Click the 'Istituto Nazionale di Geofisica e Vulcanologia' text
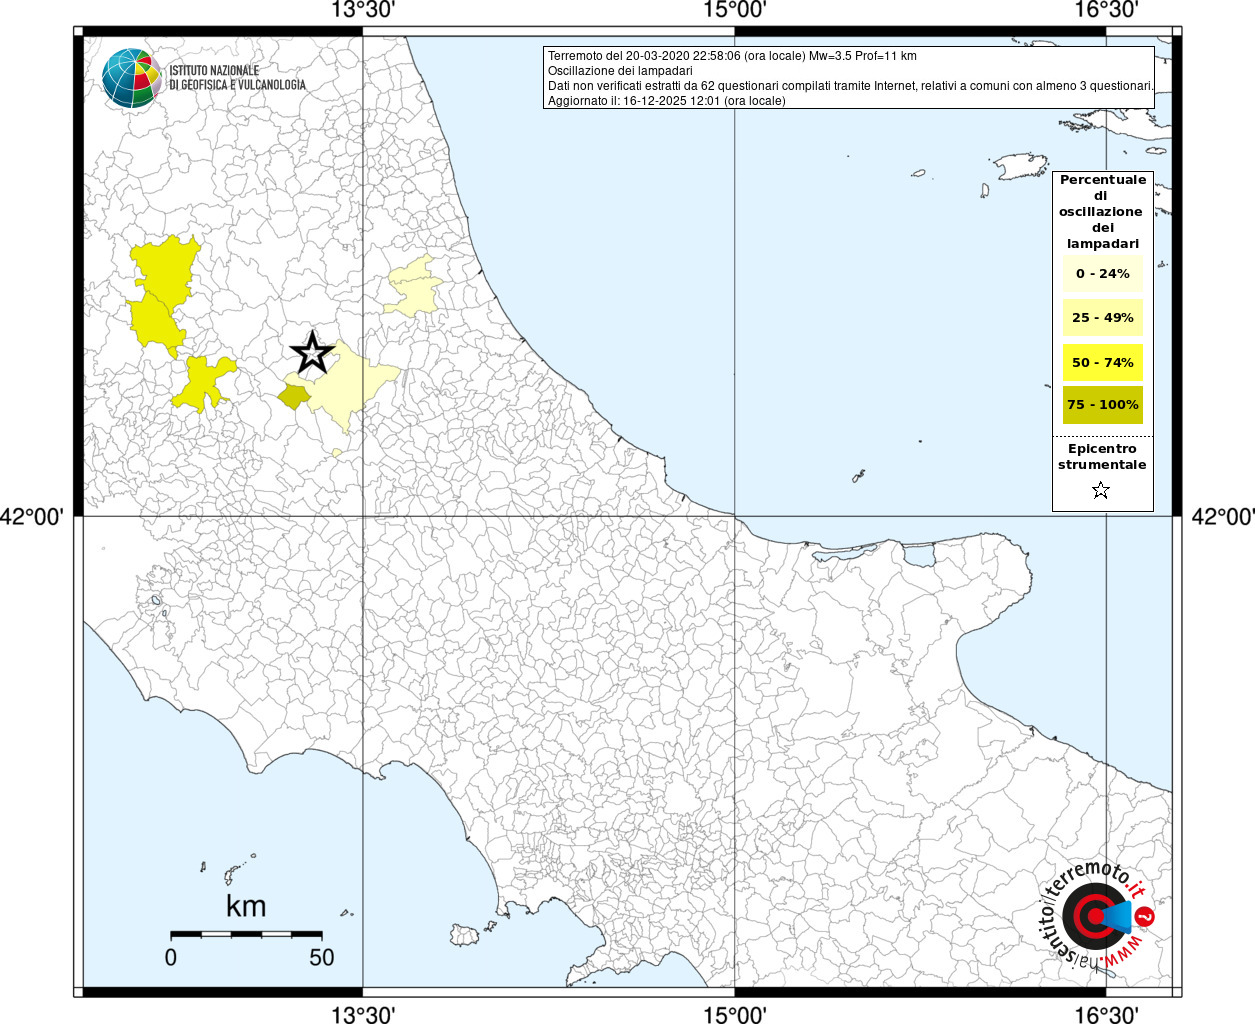1255x1024 pixels. pyautogui.click(x=237, y=78)
